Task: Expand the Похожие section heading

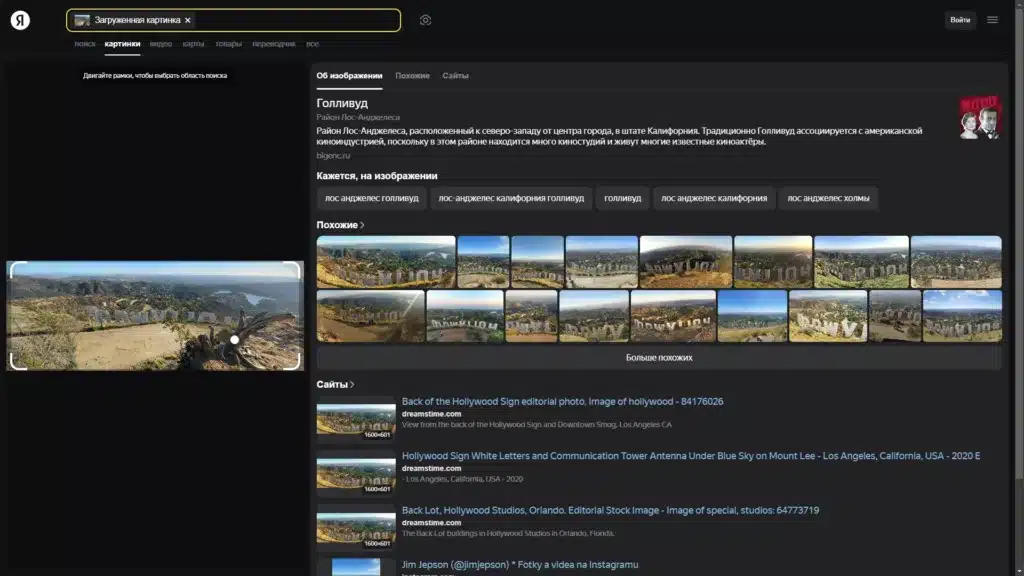Action: [340, 225]
